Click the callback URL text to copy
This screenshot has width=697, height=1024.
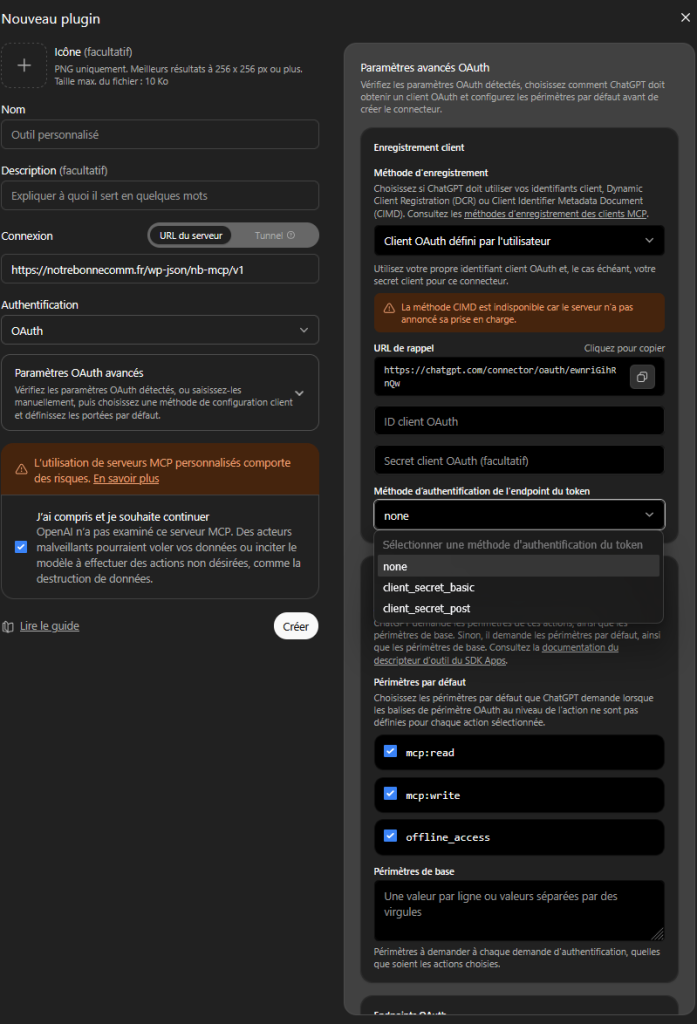(500, 376)
